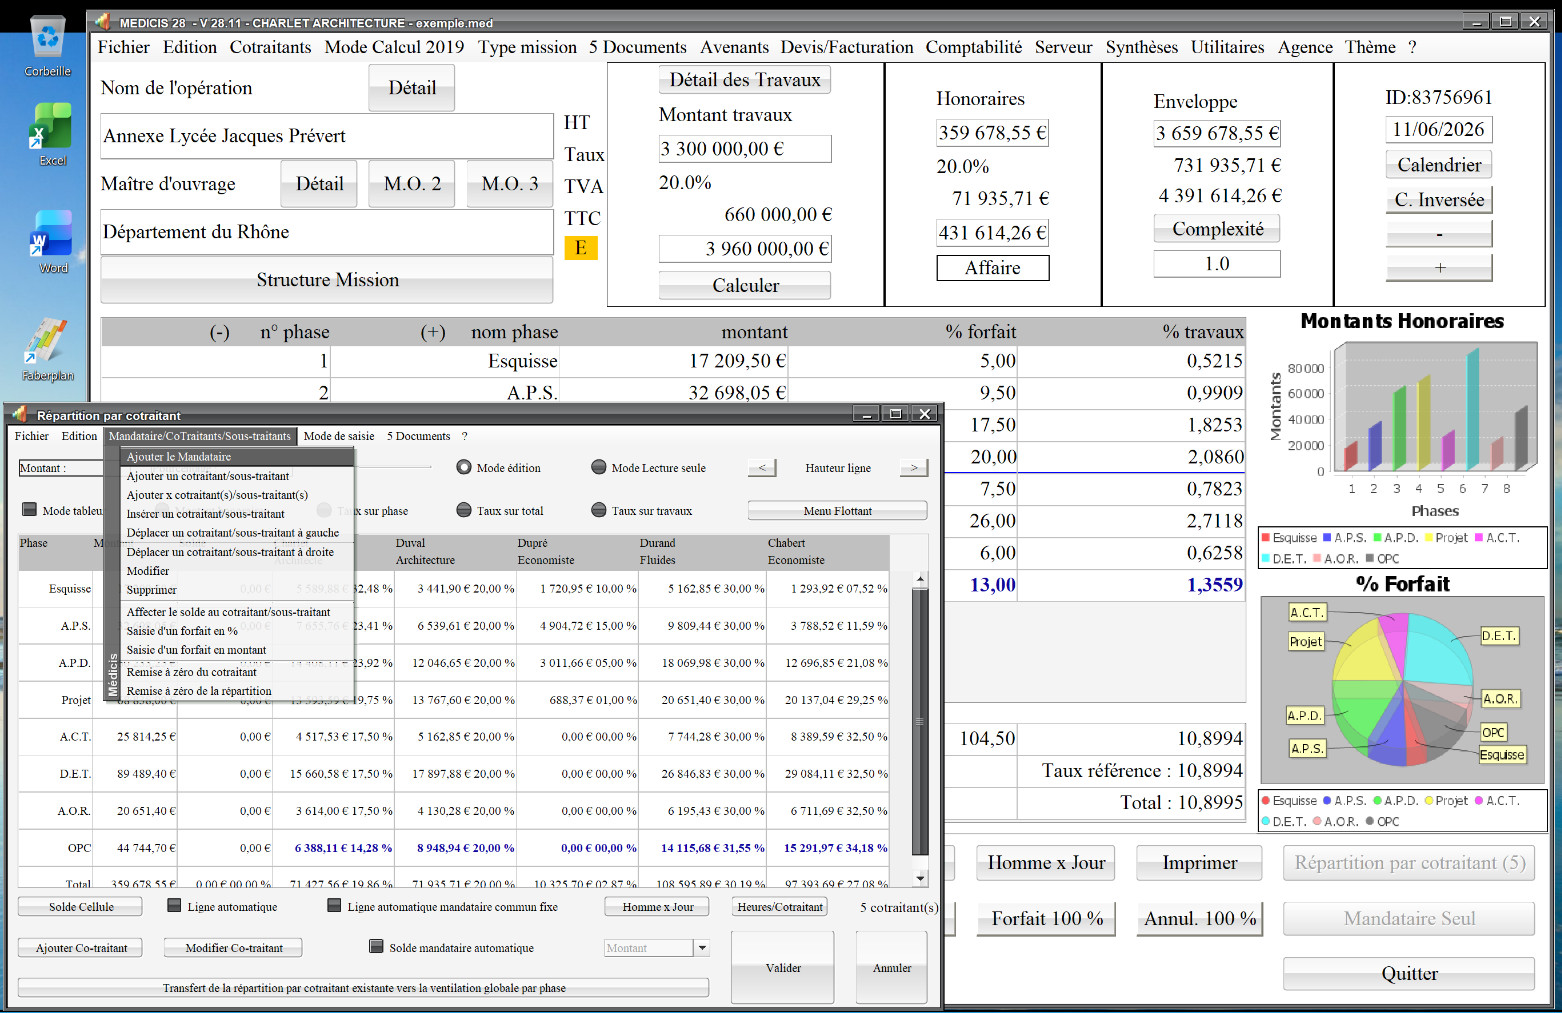Image resolution: width=1562 pixels, height=1013 pixels.
Task: Select the Taux sur travaux option
Action: (x=599, y=510)
